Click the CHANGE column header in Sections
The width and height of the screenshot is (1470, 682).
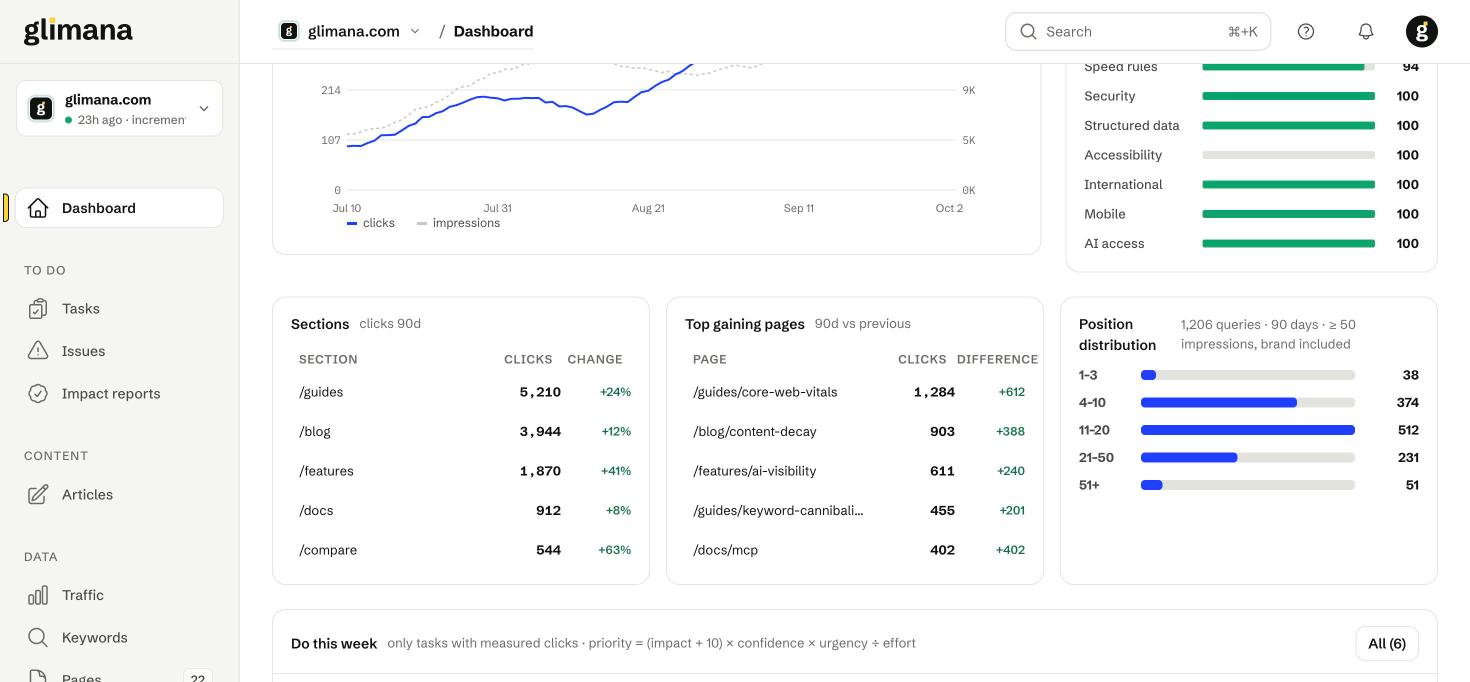point(595,359)
